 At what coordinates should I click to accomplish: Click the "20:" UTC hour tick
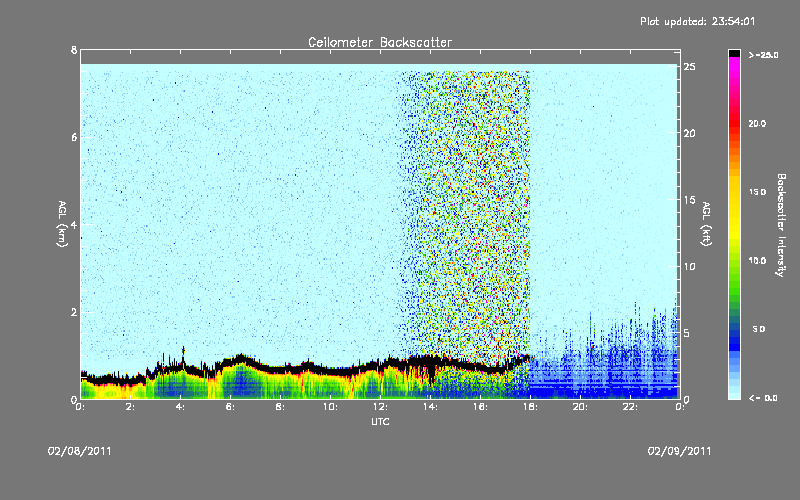pyautogui.click(x=581, y=407)
